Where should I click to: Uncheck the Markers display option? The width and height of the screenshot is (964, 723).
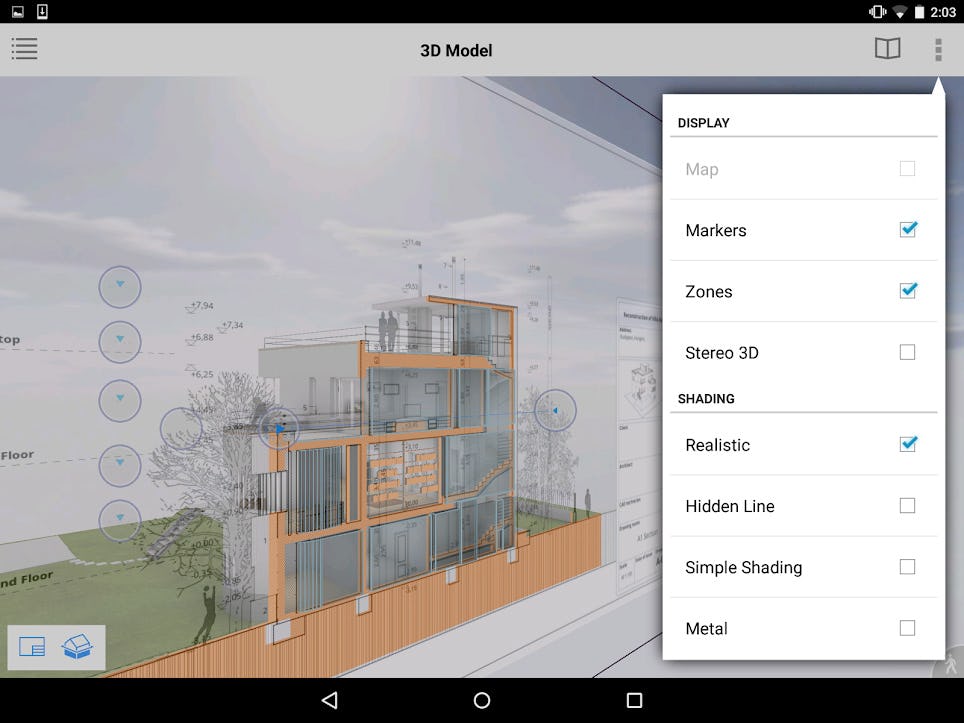[x=907, y=230]
